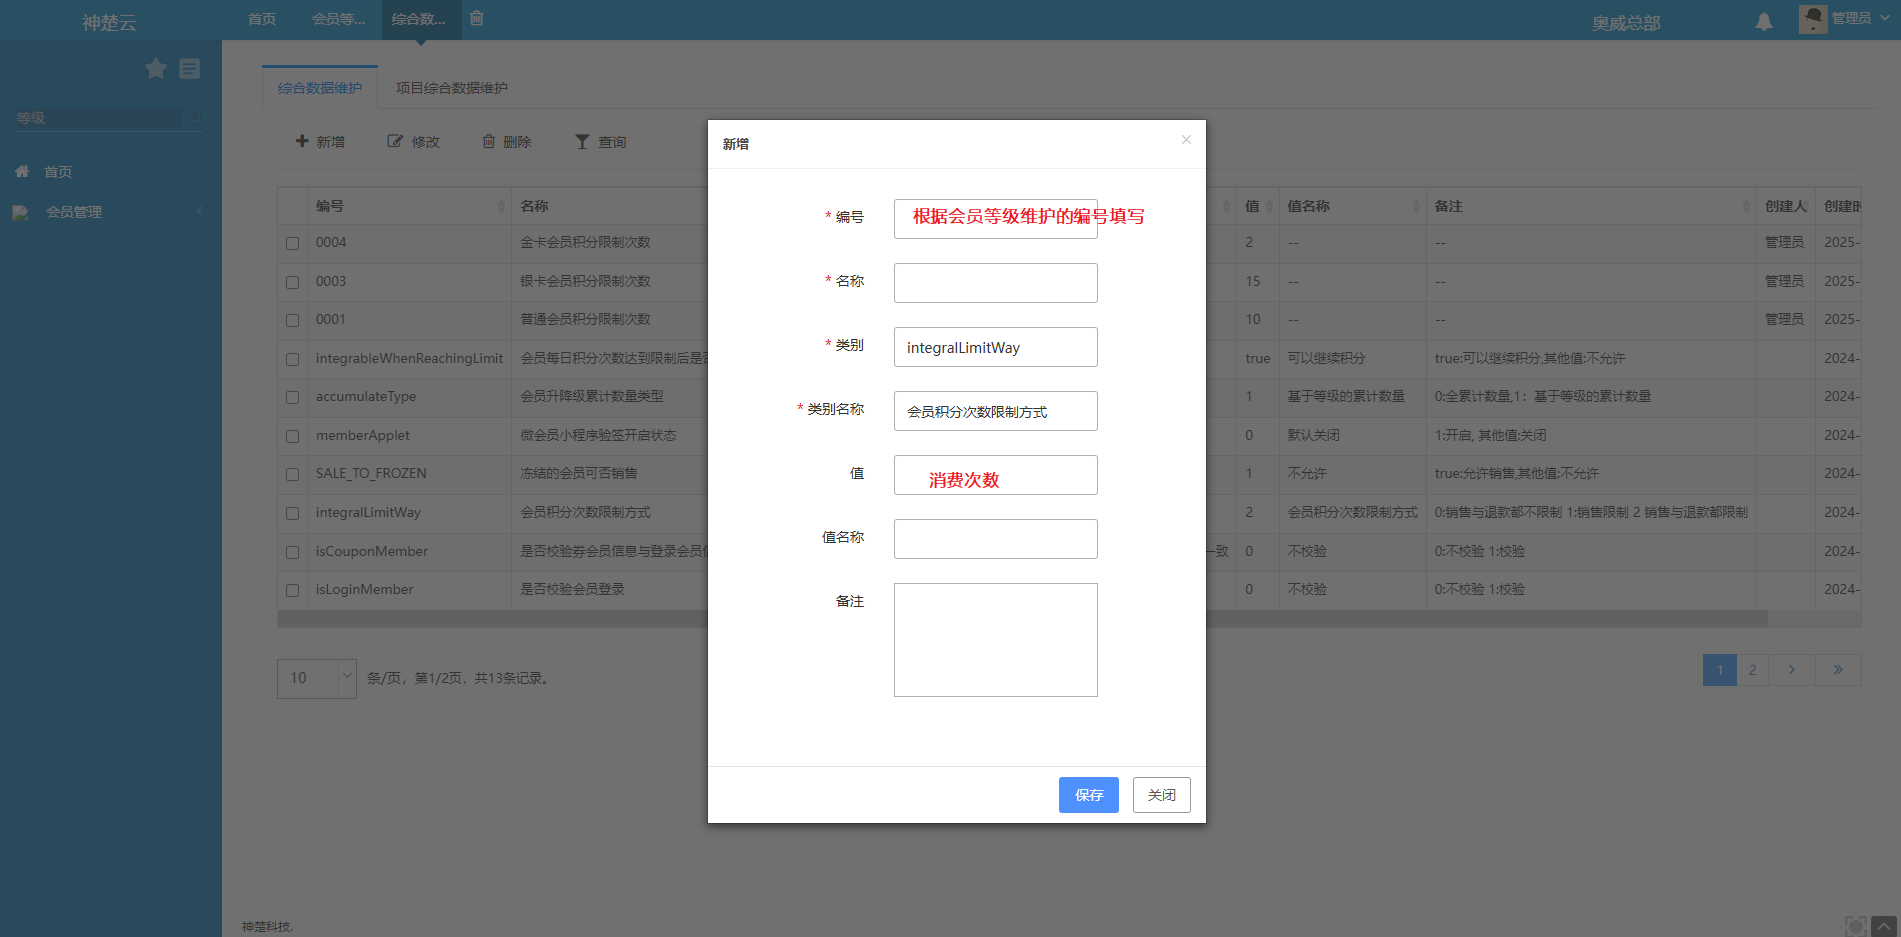Click the cell 金卡会员积分限制次数
This screenshot has height=937, width=1901.
click(x=585, y=242)
